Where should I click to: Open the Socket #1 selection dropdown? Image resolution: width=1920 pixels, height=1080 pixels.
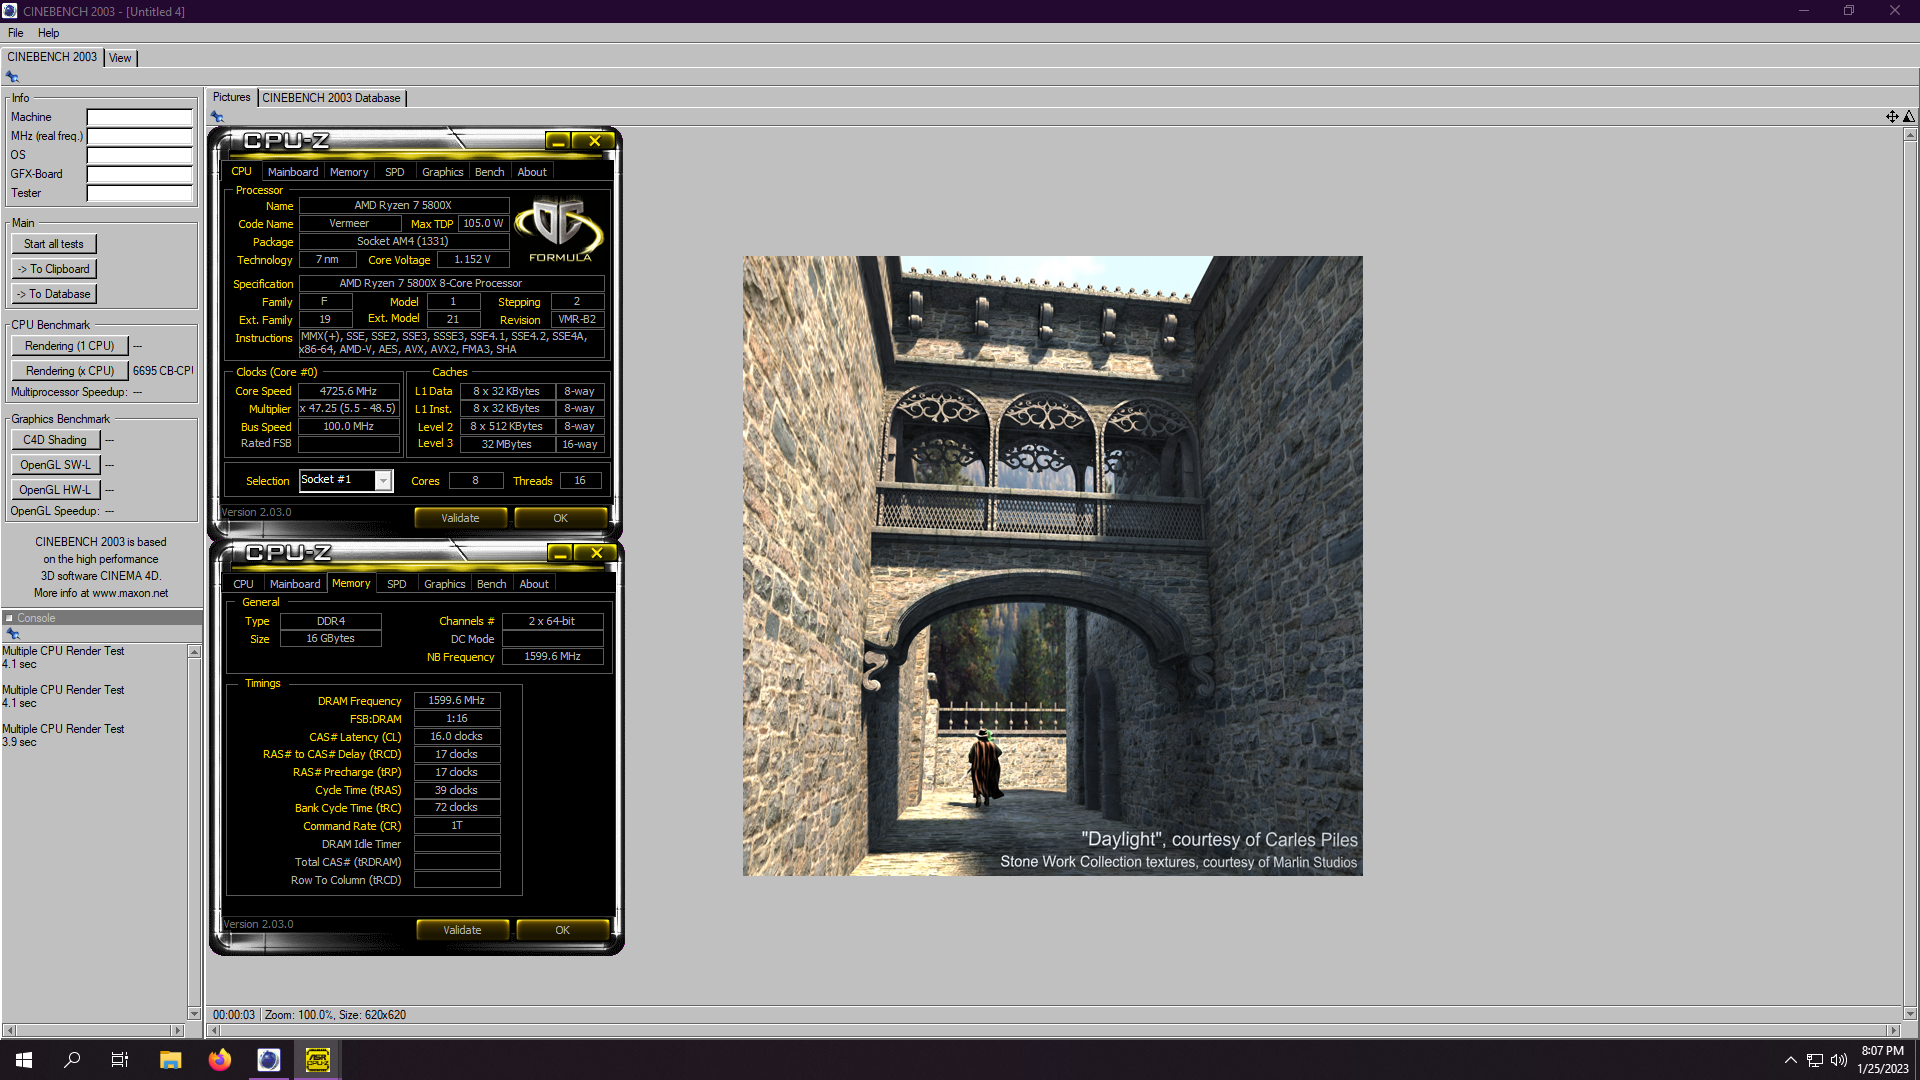(x=383, y=481)
